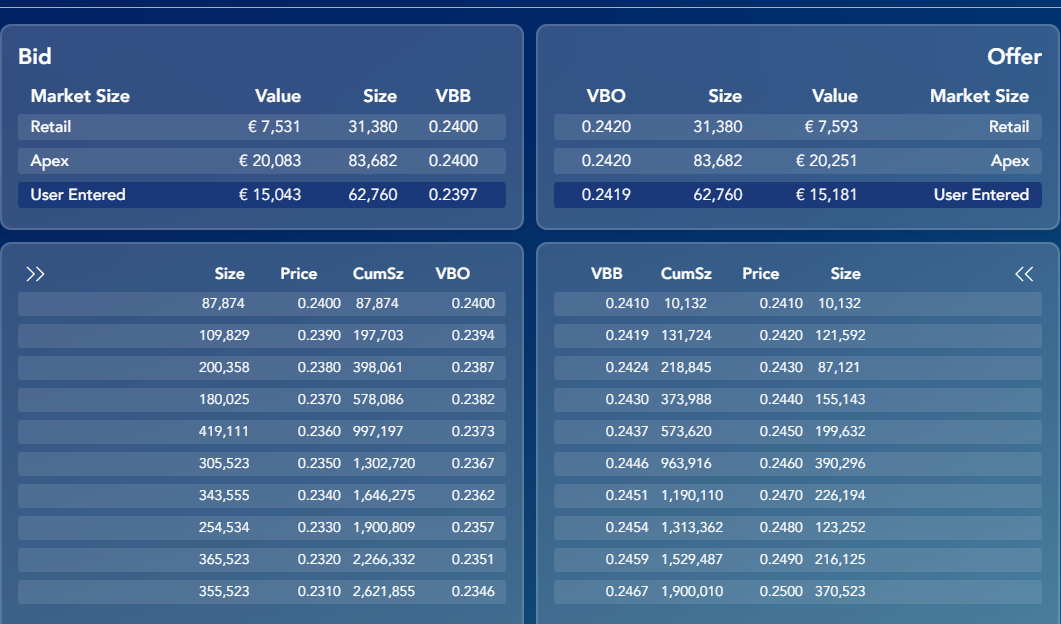Select offer depth row priced 0.2410
The width and height of the screenshot is (1061, 624).
[798, 304]
